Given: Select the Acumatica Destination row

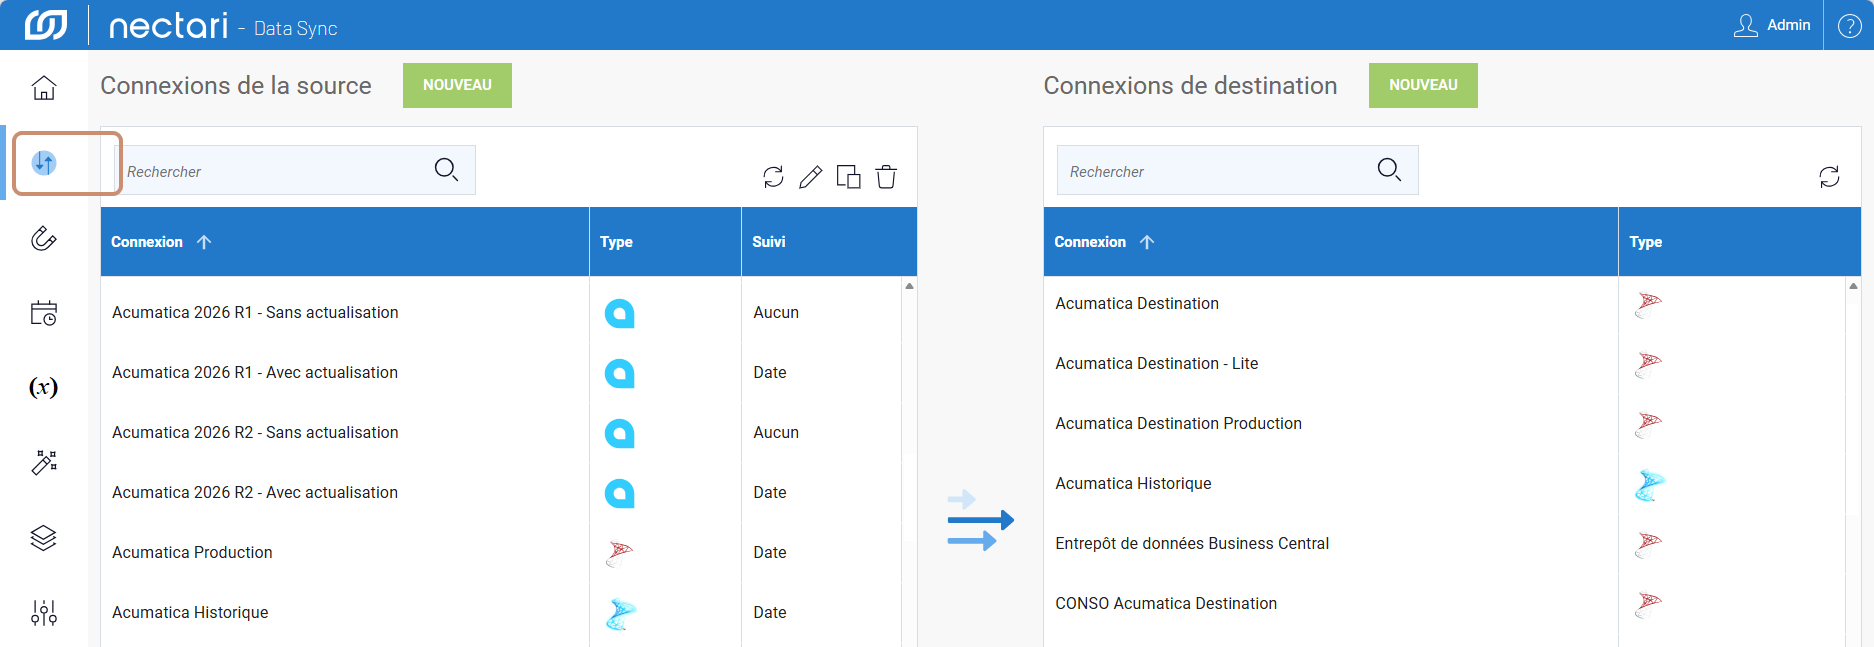Looking at the screenshot, I should coord(1444,304).
